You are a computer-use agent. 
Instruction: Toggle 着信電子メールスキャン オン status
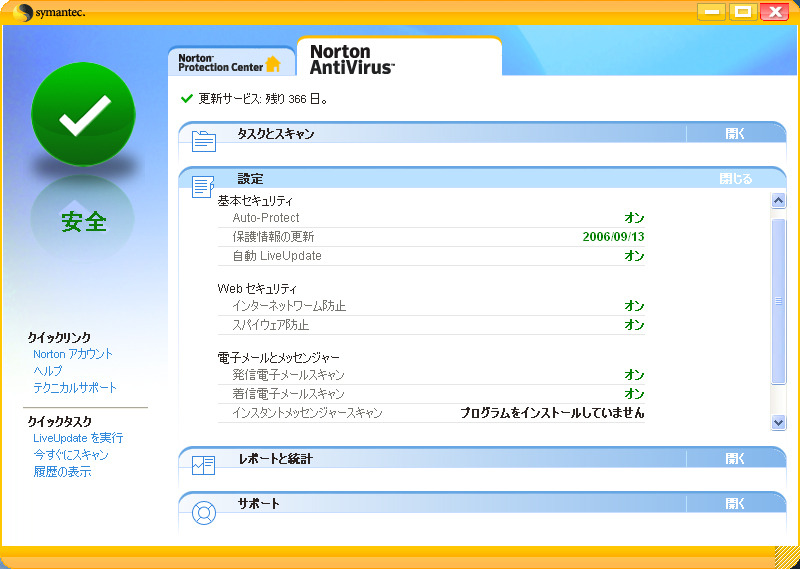coord(634,393)
